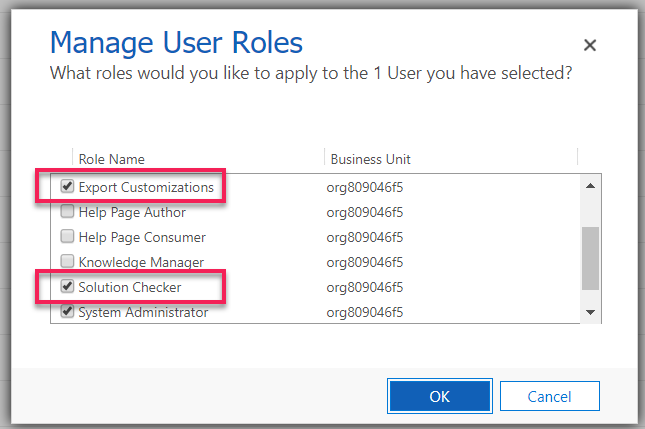Click business unit cell in Help Page Consumer row

tap(364, 237)
